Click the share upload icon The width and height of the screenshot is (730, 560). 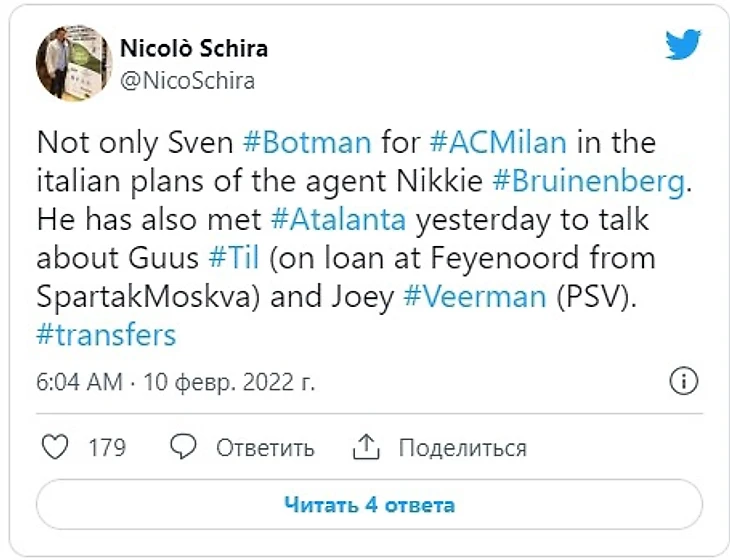367,447
